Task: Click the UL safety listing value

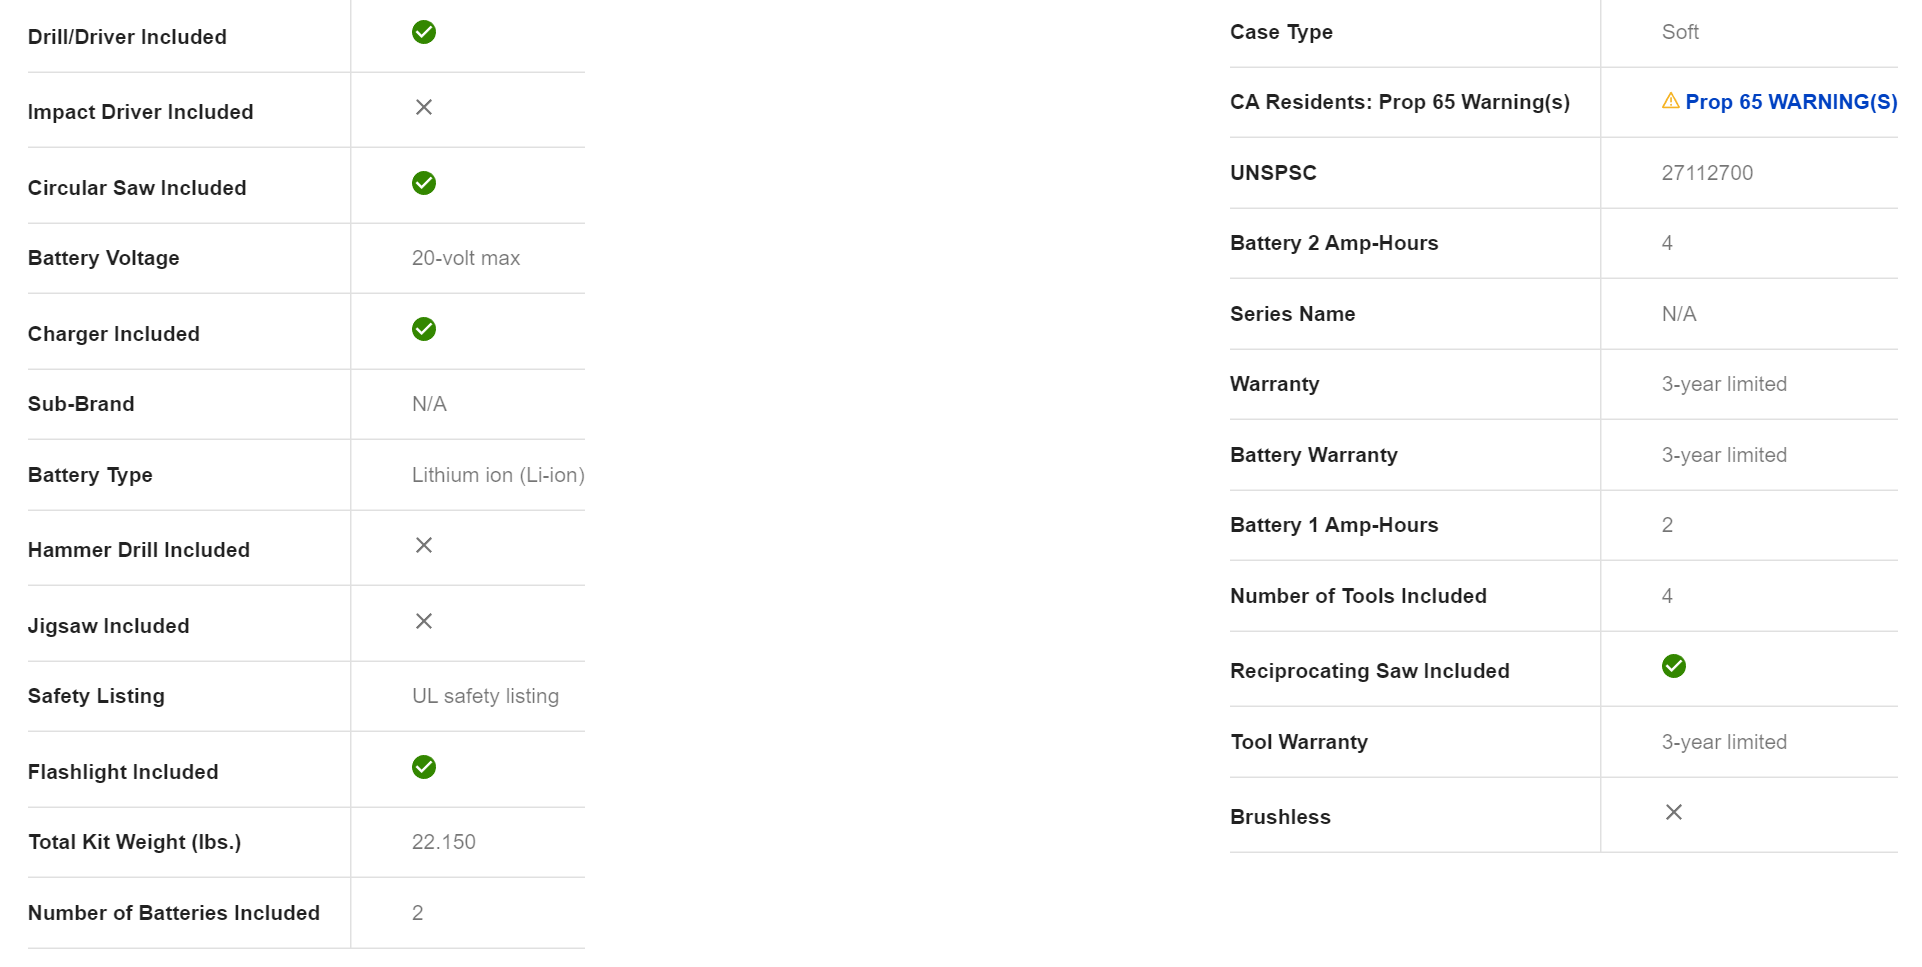Action: pos(485,696)
